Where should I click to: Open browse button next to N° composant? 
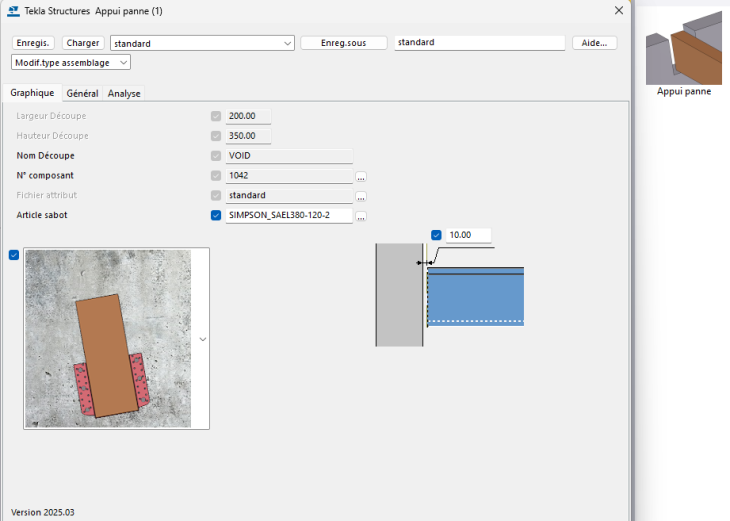pos(361,176)
